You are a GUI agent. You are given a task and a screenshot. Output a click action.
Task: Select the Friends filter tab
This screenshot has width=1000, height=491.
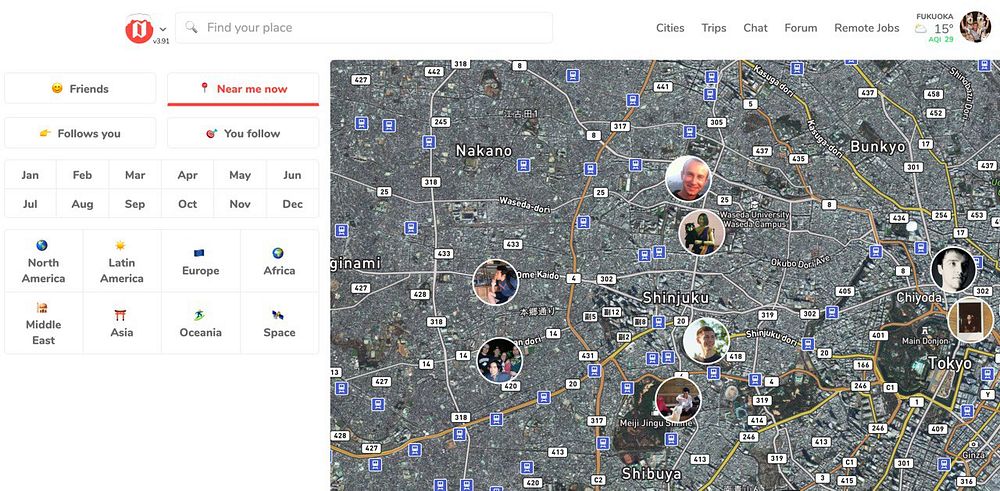click(x=80, y=89)
